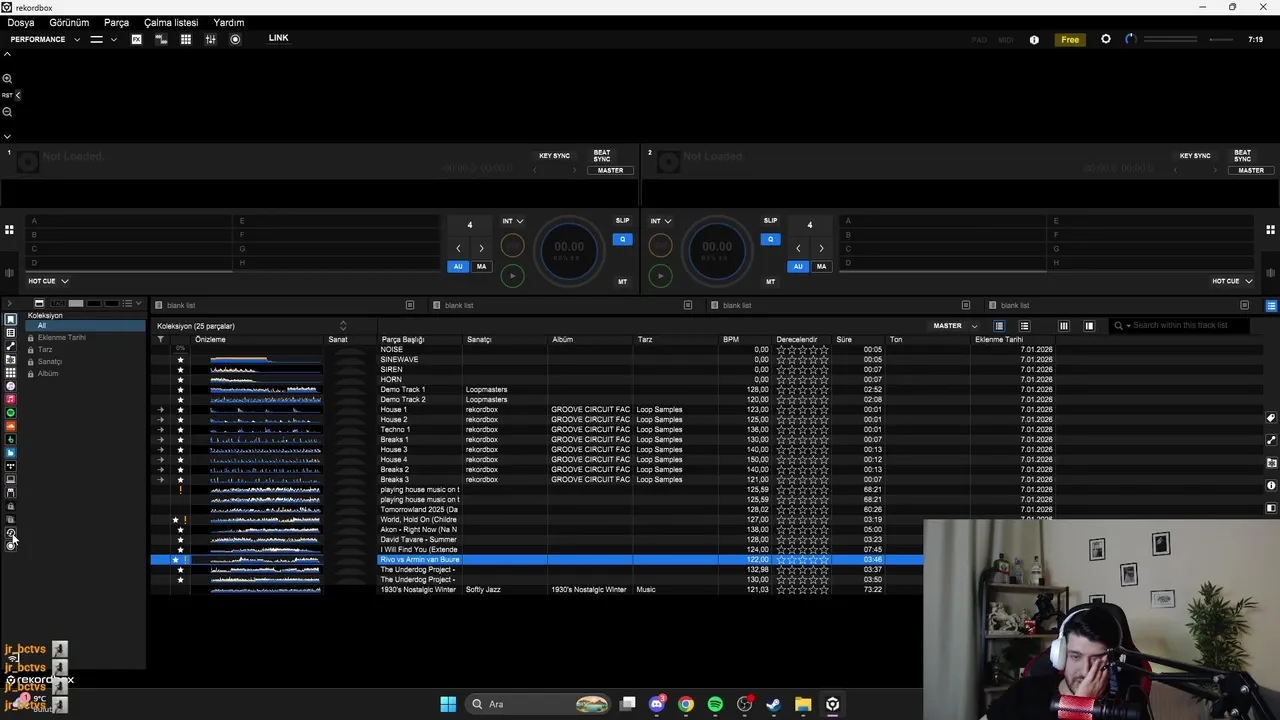Play deck 2 with play button
This screenshot has height=720, width=1280.
pyautogui.click(x=660, y=275)
